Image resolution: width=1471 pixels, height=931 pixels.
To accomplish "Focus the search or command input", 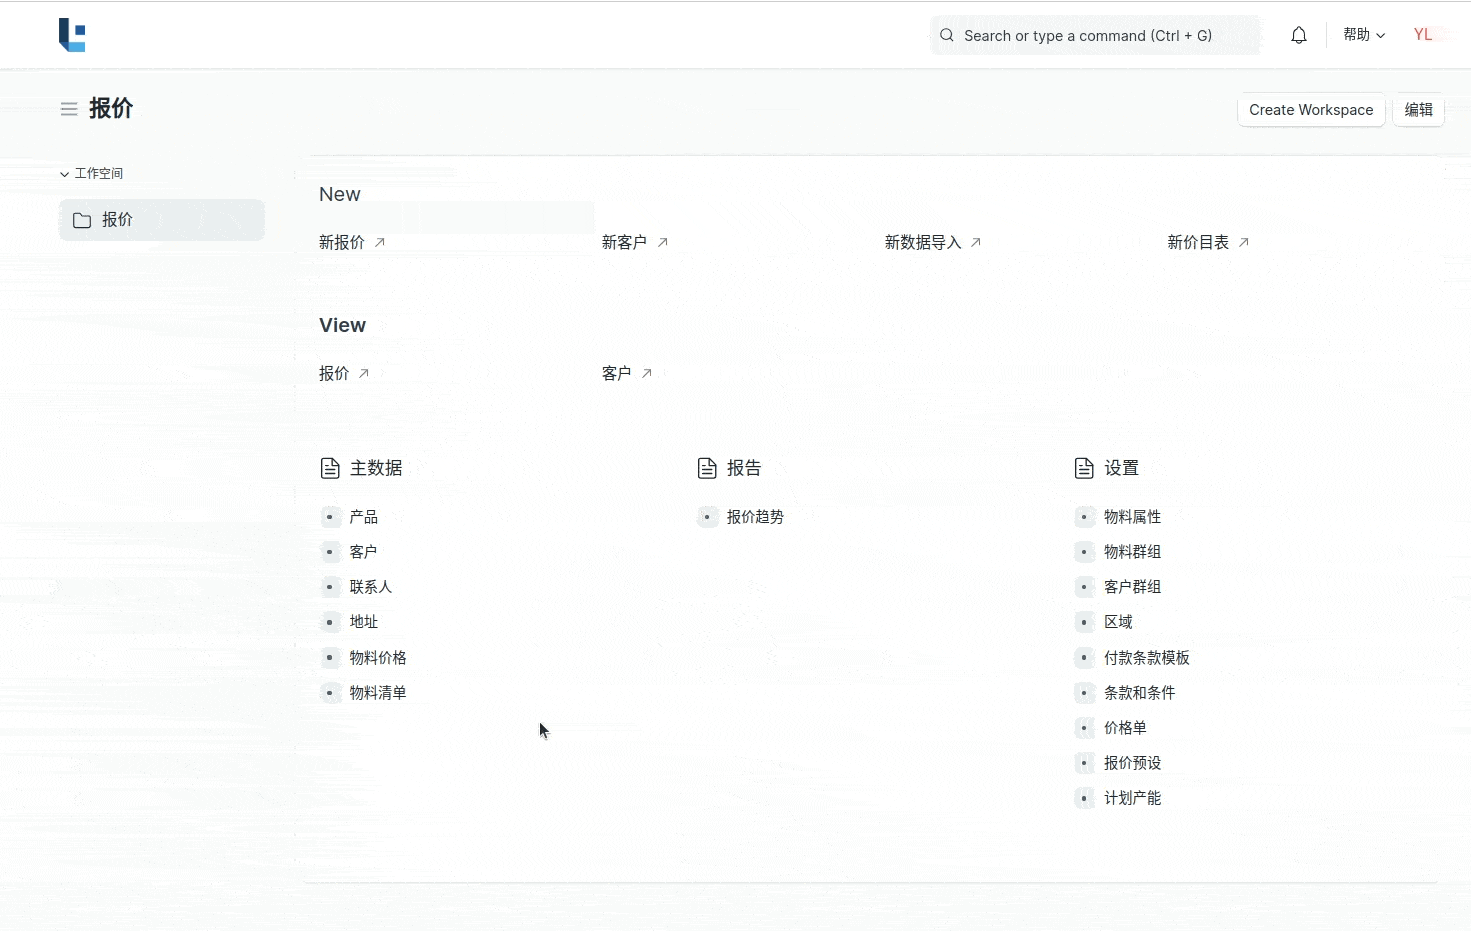I will point(1094,35).
